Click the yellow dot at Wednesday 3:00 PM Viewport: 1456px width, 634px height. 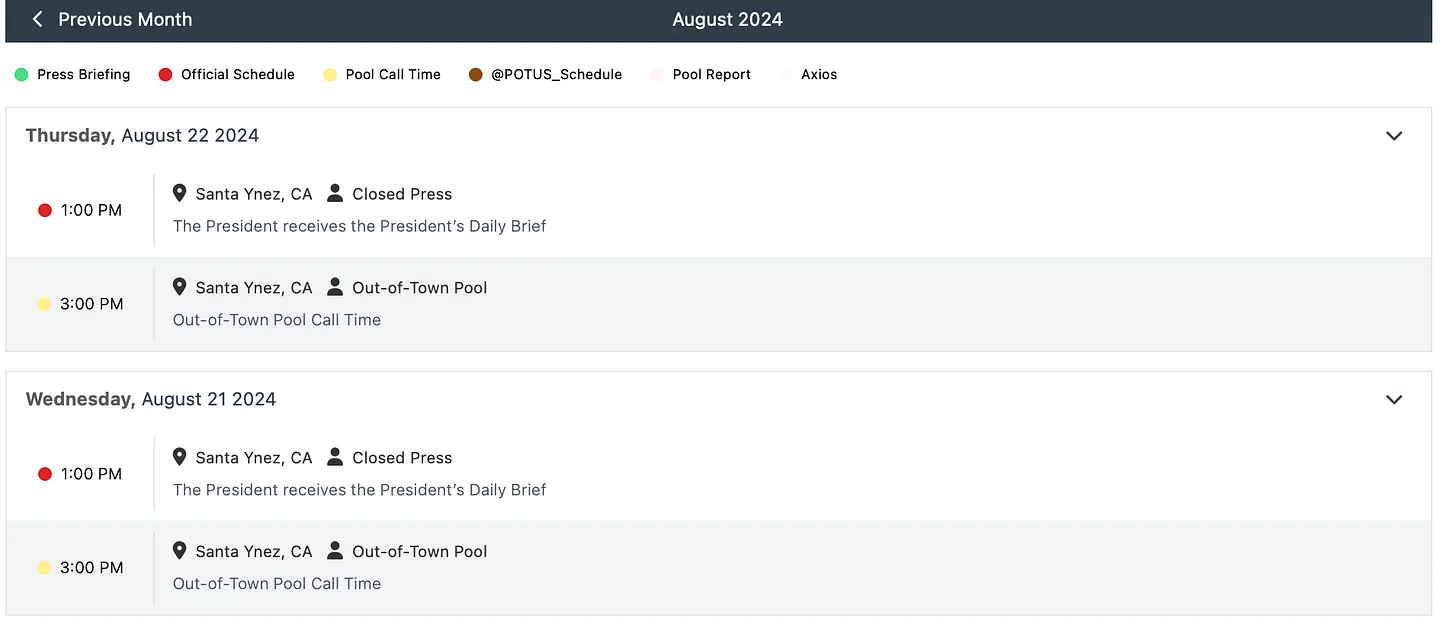click(x=44, y=568)
